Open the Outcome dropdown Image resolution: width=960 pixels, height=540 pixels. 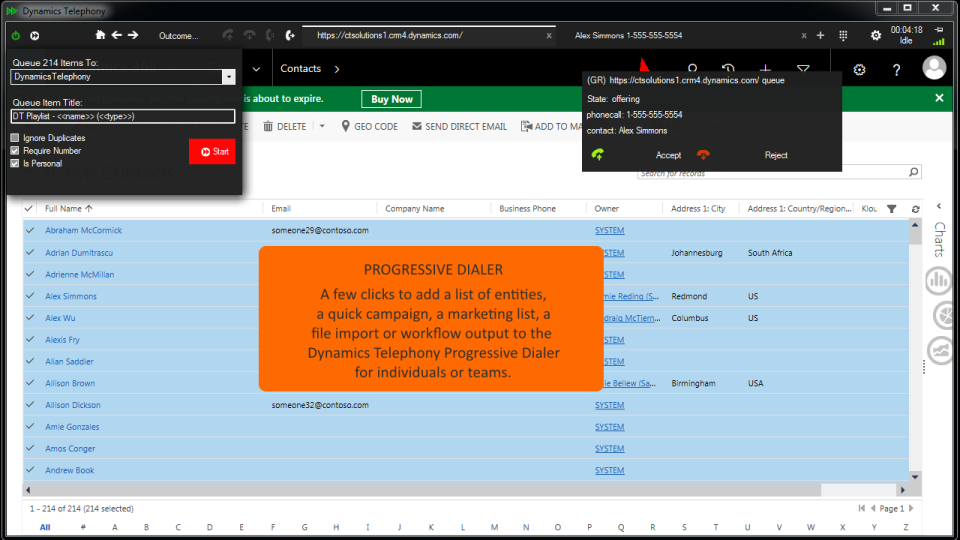point(178,36)
